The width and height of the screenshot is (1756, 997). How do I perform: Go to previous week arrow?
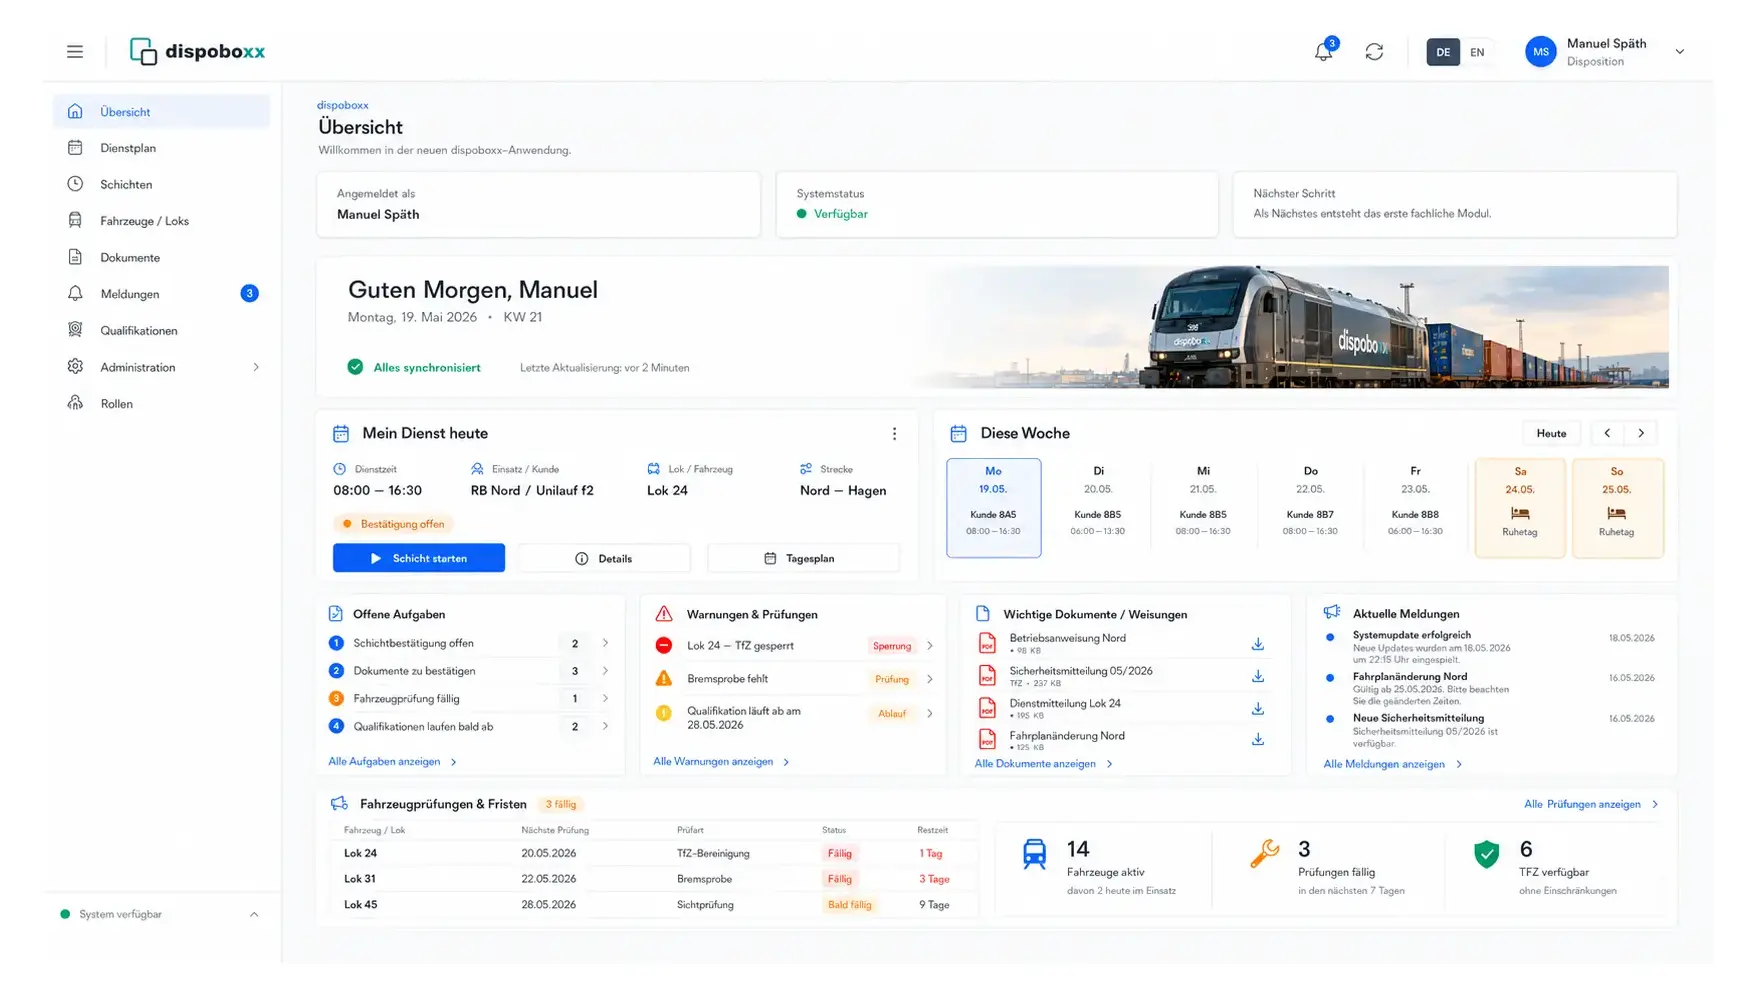pos(1607,433)
